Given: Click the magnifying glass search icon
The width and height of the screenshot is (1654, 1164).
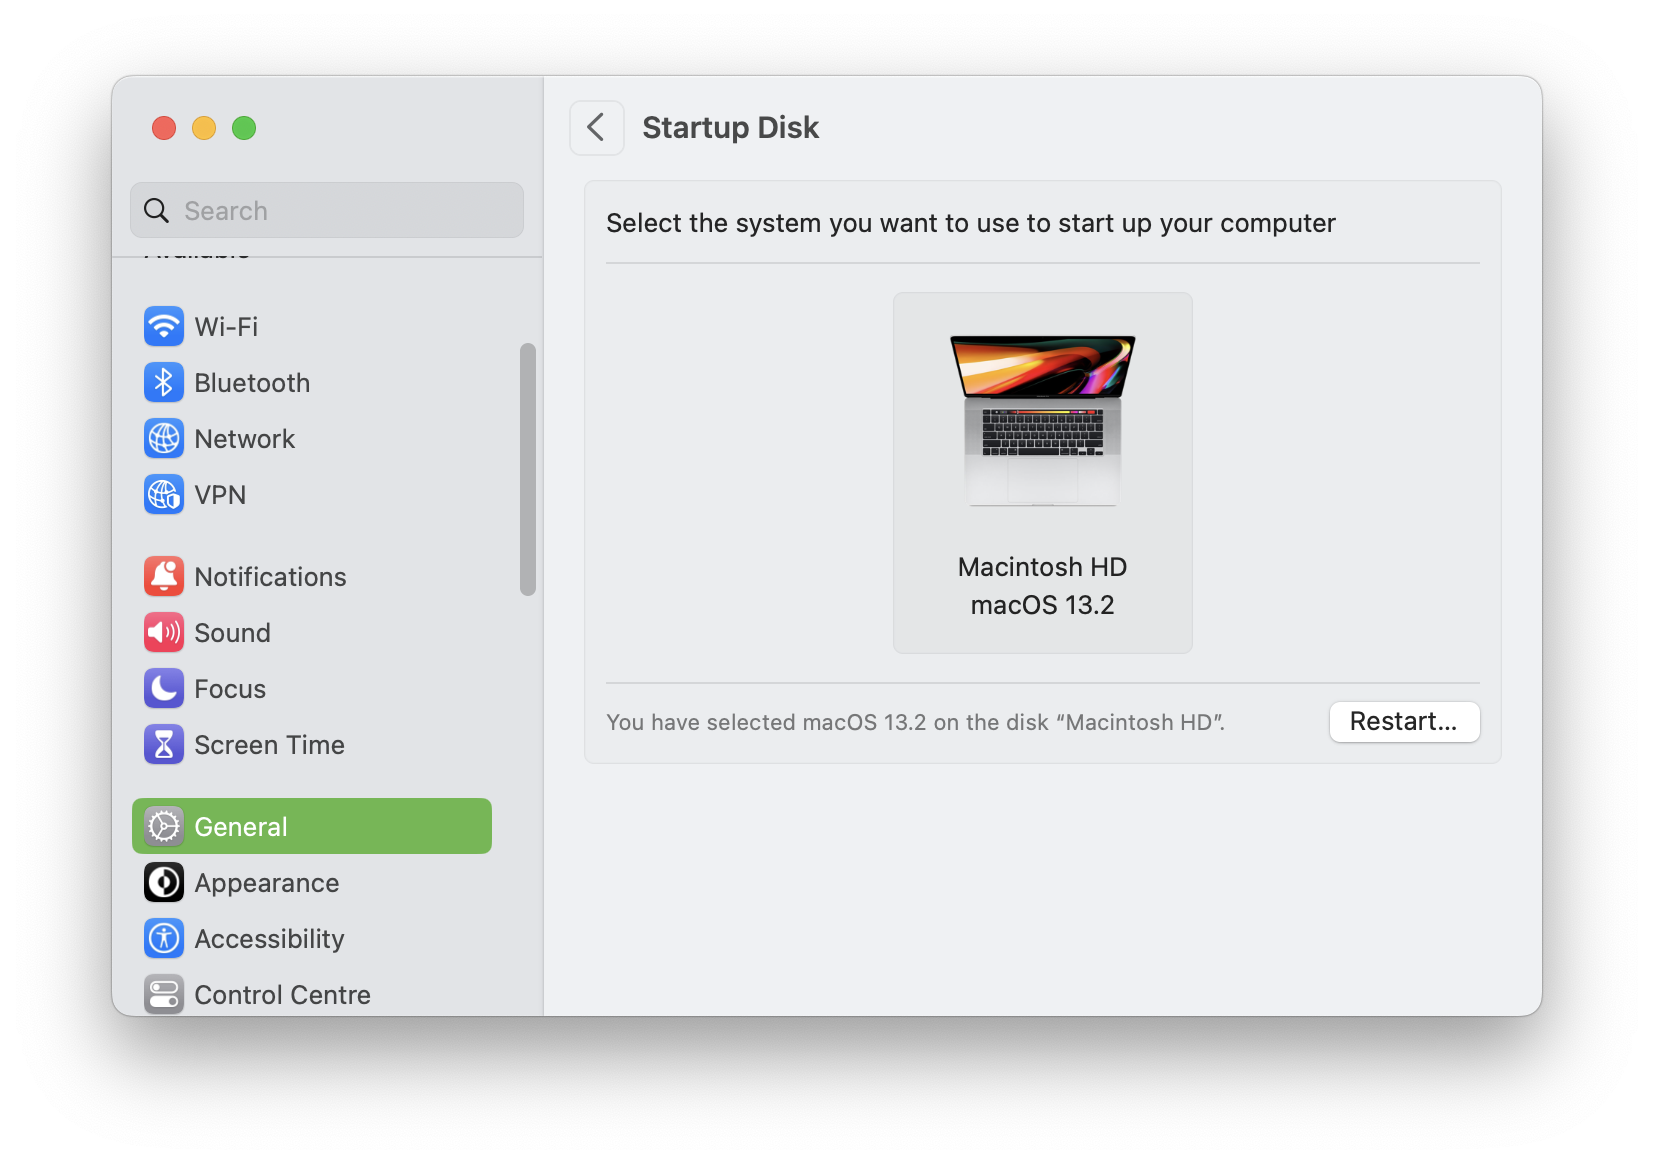Looking at the screenshot, I should pos(157,210).
